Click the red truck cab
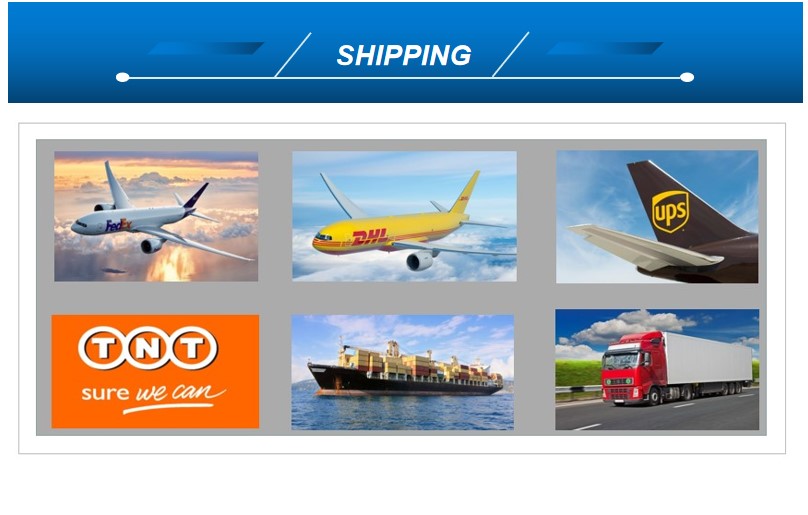The width and height of the screenshot is (808, 515). pos(633,367)
